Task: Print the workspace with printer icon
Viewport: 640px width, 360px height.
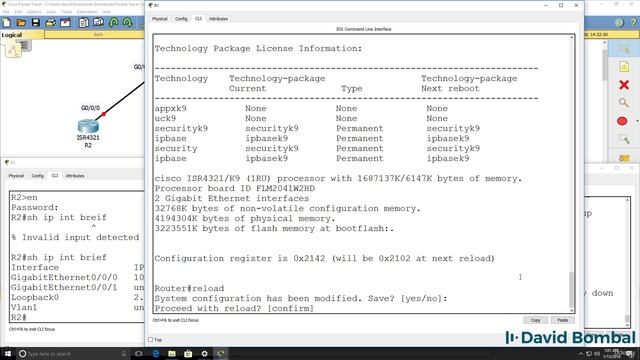Action: [x=51, y=22]
